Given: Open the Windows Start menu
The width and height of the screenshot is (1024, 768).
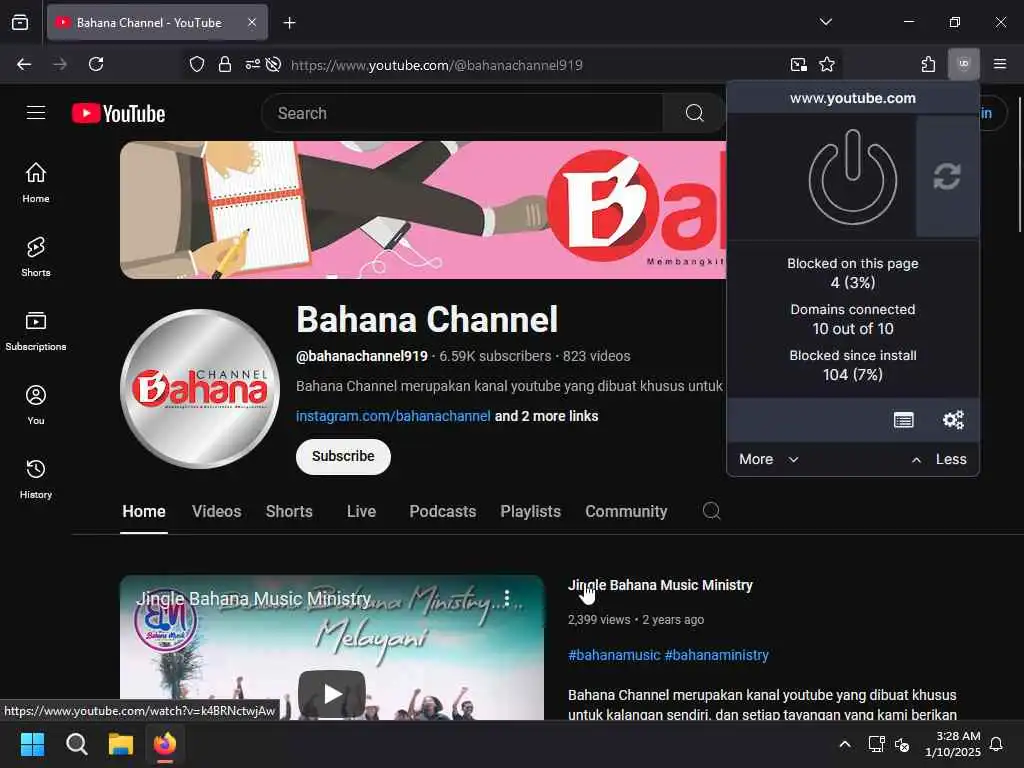Looking at the screenshot, I should (32, 744).
